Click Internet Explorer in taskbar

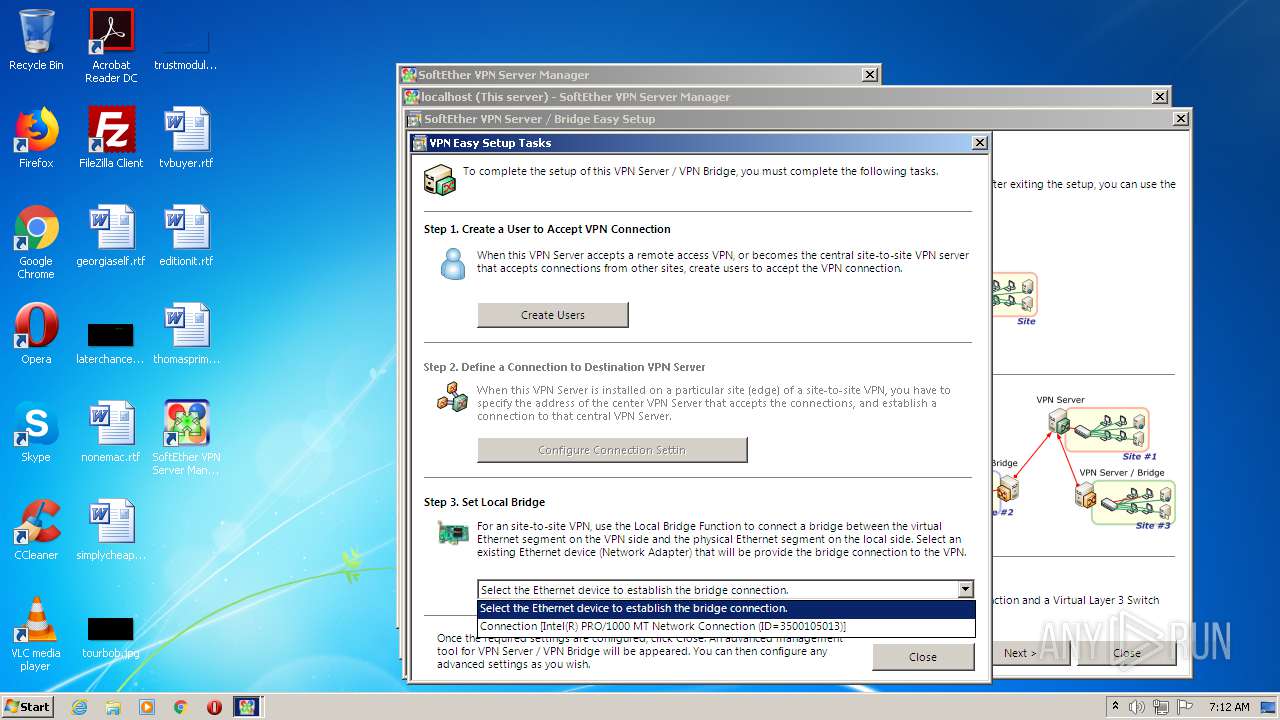click(x=79, y=707)
